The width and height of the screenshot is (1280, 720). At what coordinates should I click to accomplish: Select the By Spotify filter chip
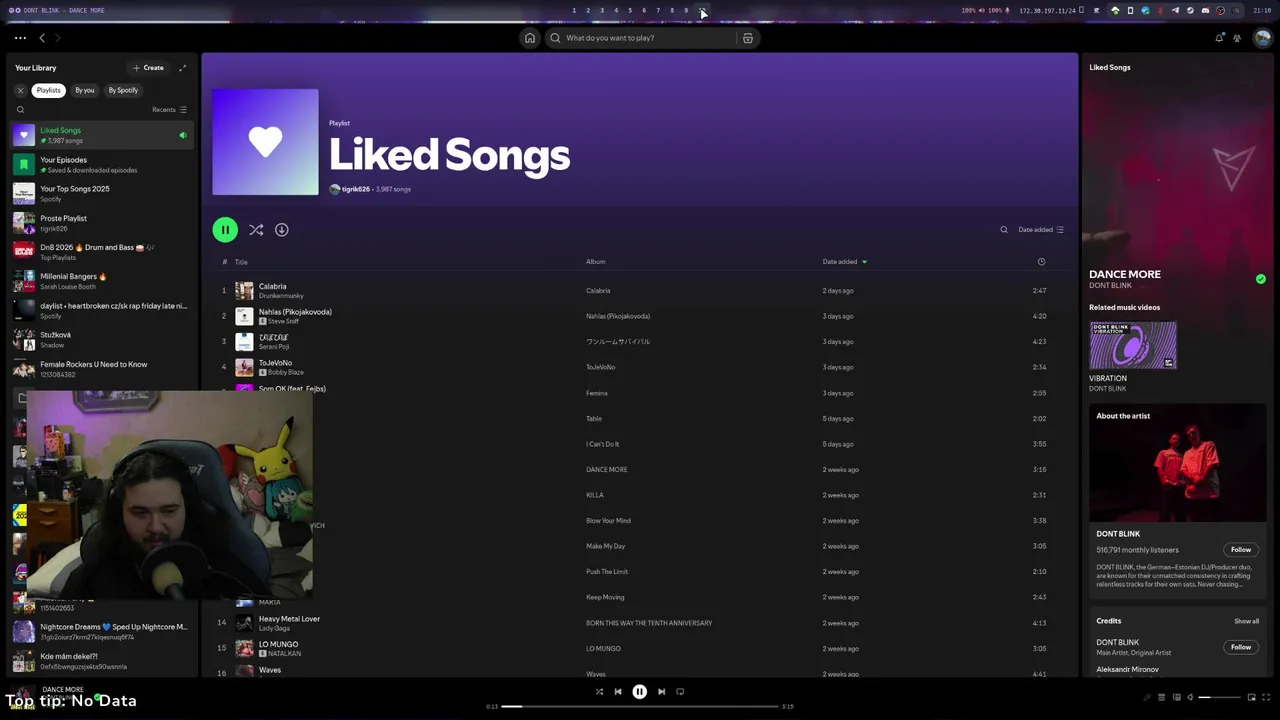coord(123,90)
